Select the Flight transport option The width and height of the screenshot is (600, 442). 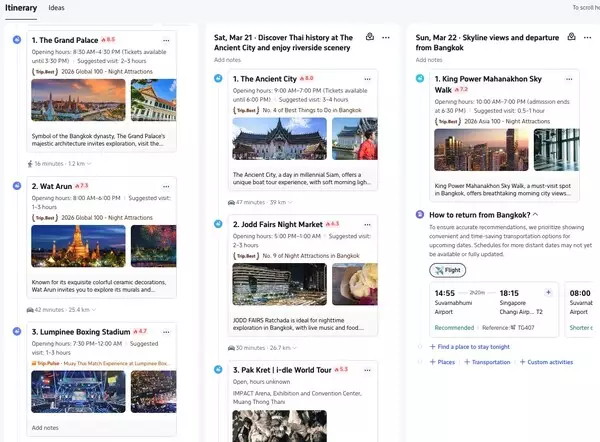tap(448, 270)
